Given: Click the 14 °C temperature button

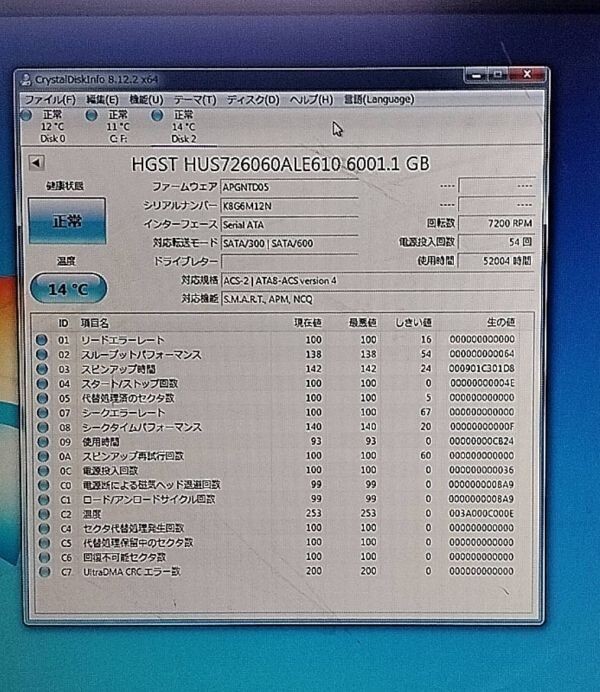Looking at the screenshot, I should [x=68, y=289].
